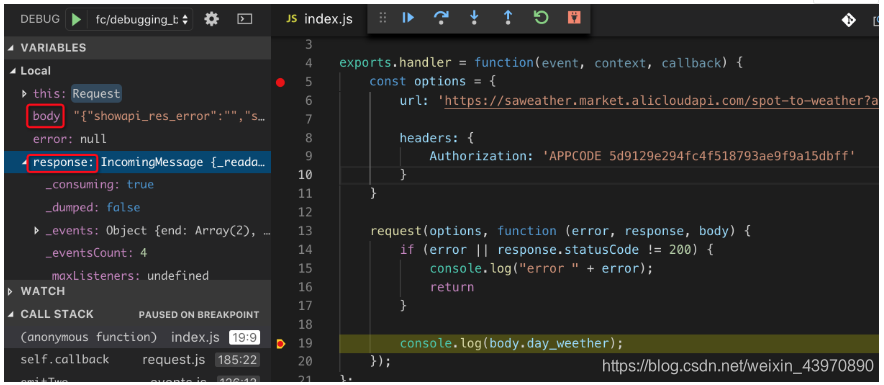Click line number 14 in the gutter

pos(305,250)
